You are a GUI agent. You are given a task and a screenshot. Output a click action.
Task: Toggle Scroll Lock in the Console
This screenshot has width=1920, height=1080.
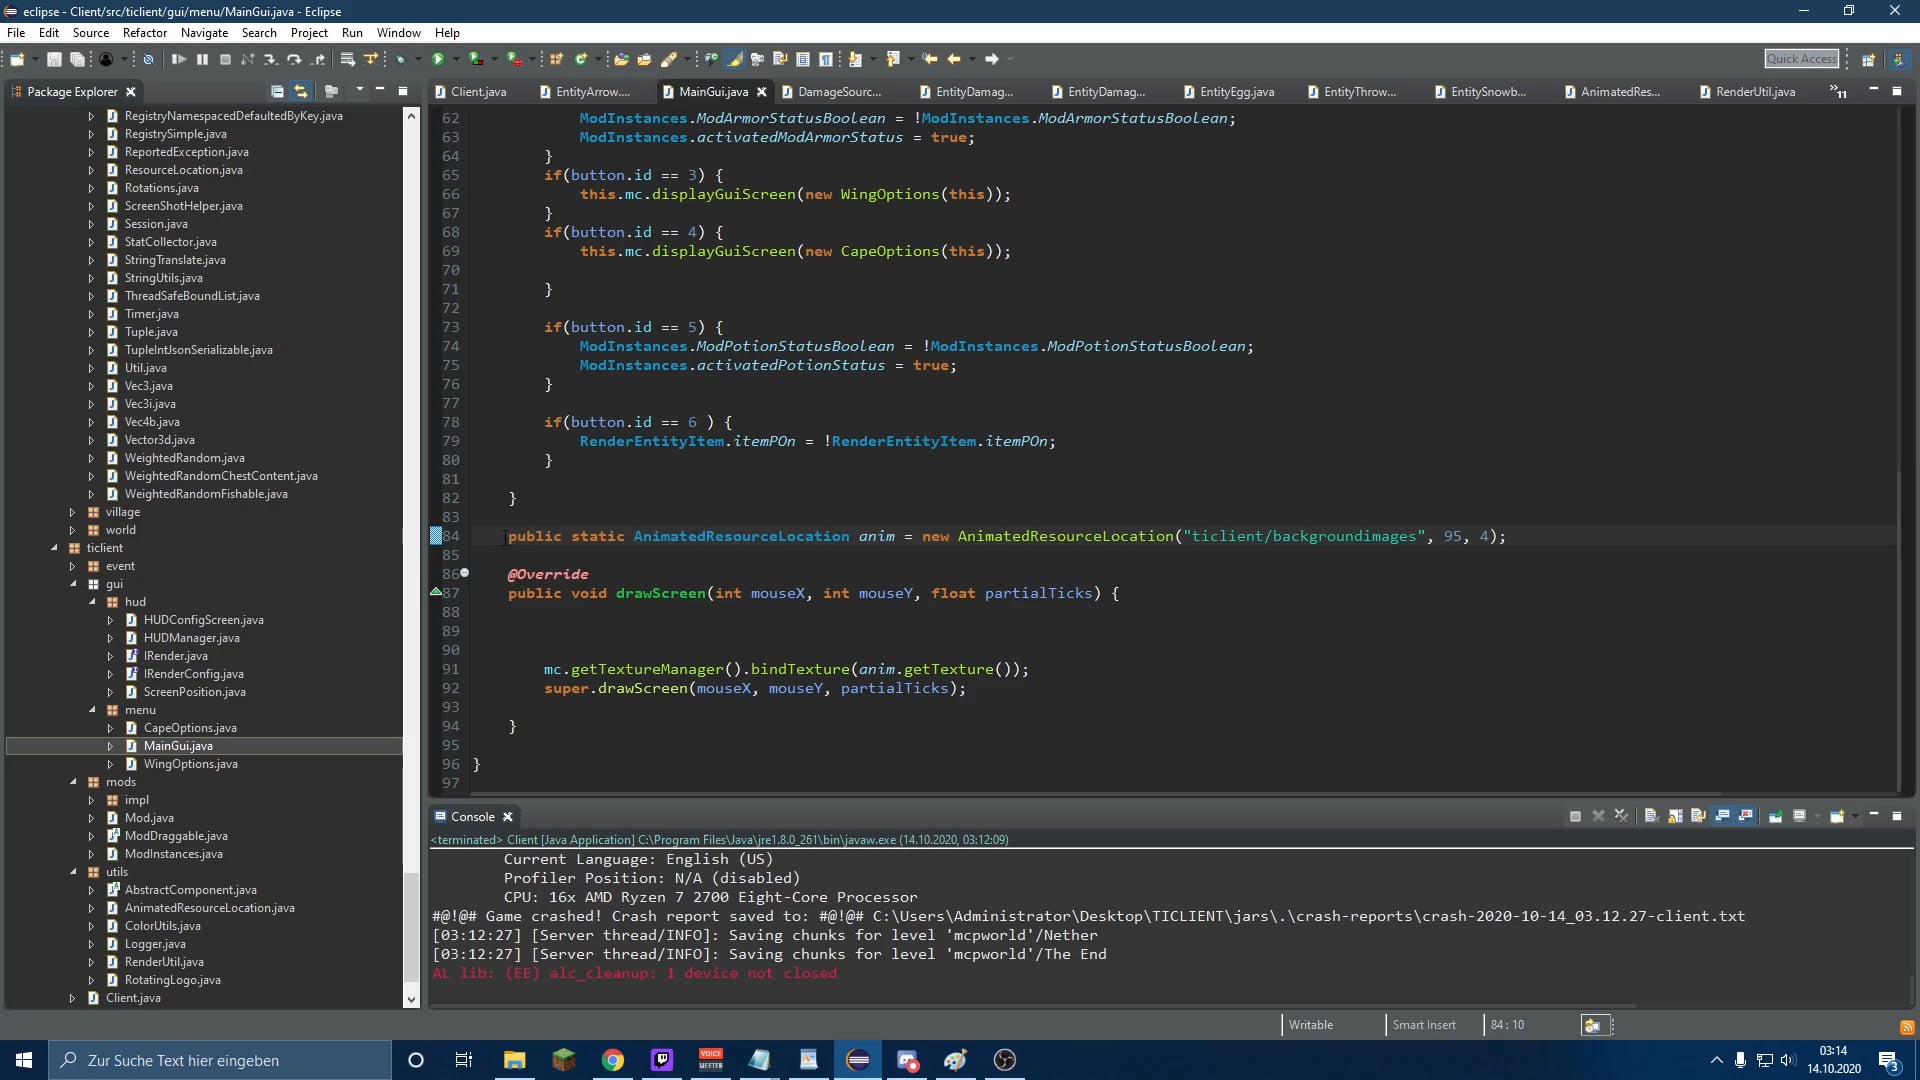click(1675, 816)
